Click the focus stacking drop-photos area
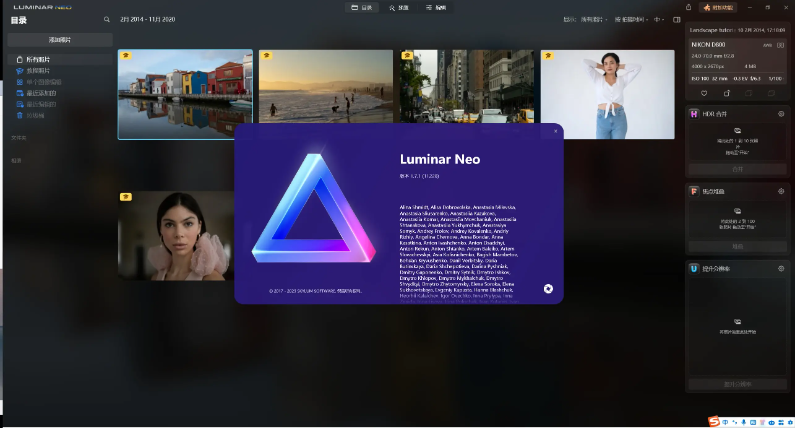Image resolution: width=795 pixels, height=428 pixels. (x=738, y=219)
